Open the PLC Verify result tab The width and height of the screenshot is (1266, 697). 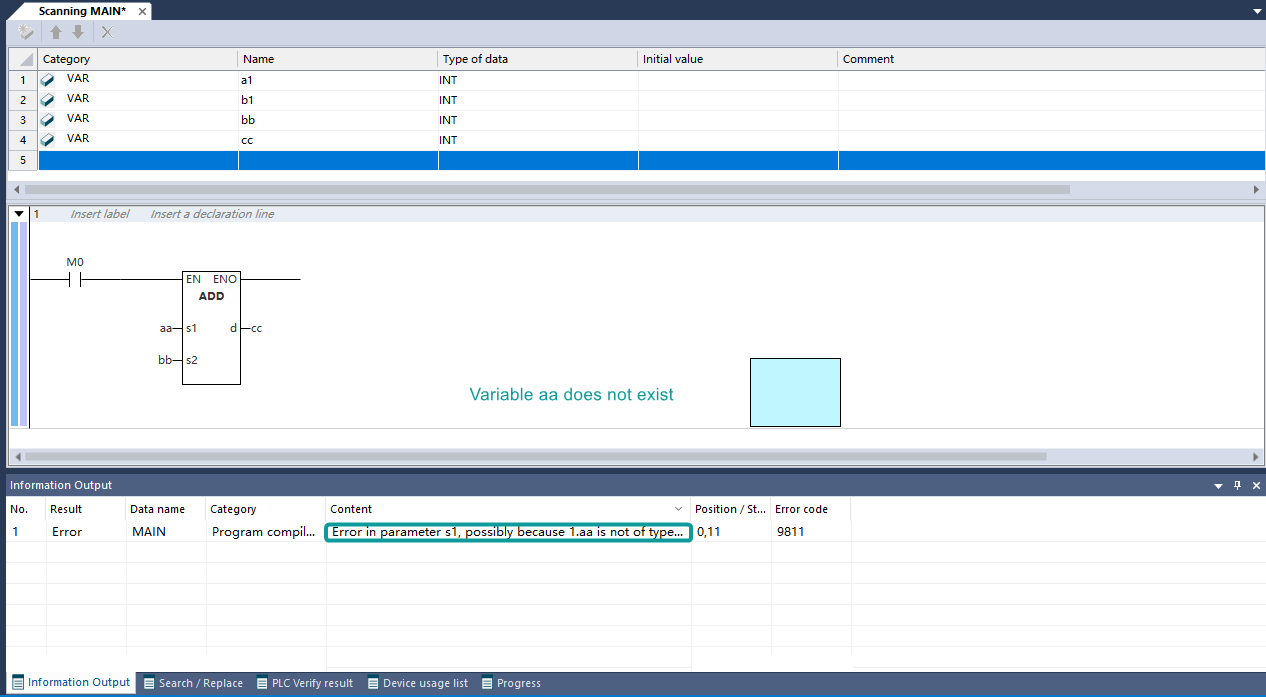coord(304,683)
